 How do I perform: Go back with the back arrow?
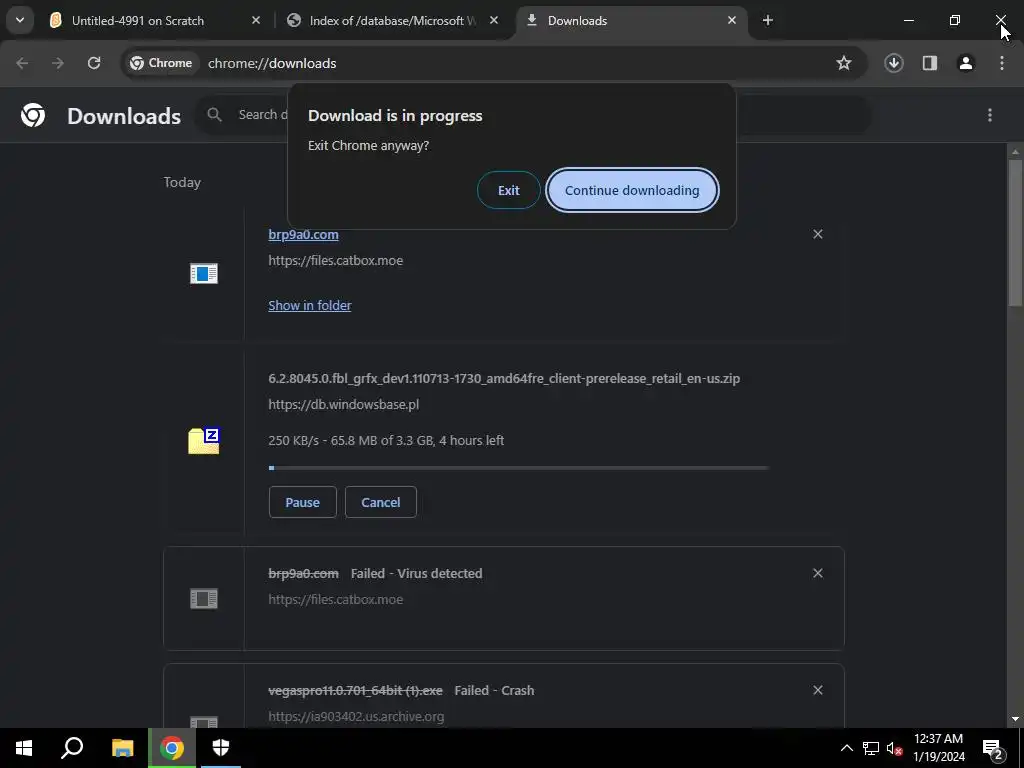tap(22, 63)
